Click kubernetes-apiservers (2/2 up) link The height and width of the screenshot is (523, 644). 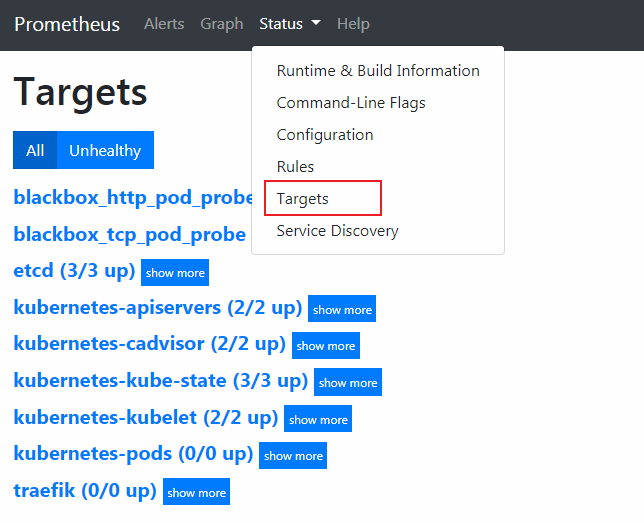click(x=158, y=307)
